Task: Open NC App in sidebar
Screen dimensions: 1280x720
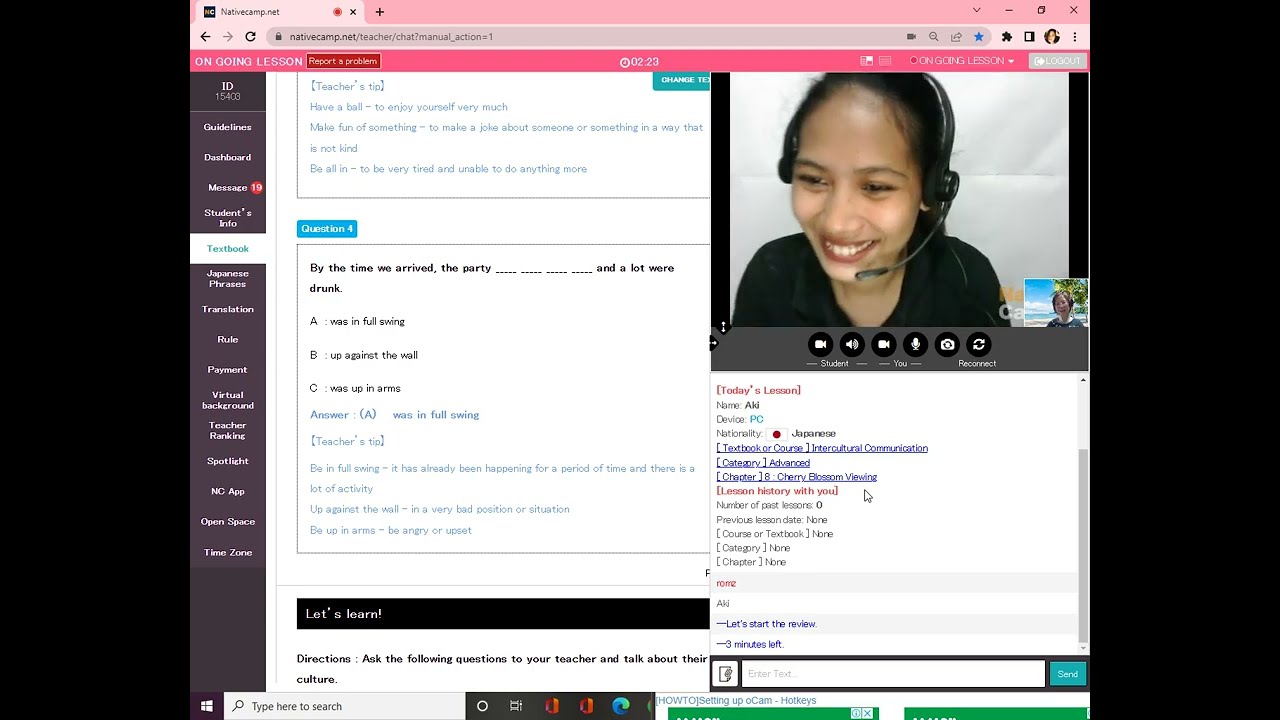Action: click(228, 491)
